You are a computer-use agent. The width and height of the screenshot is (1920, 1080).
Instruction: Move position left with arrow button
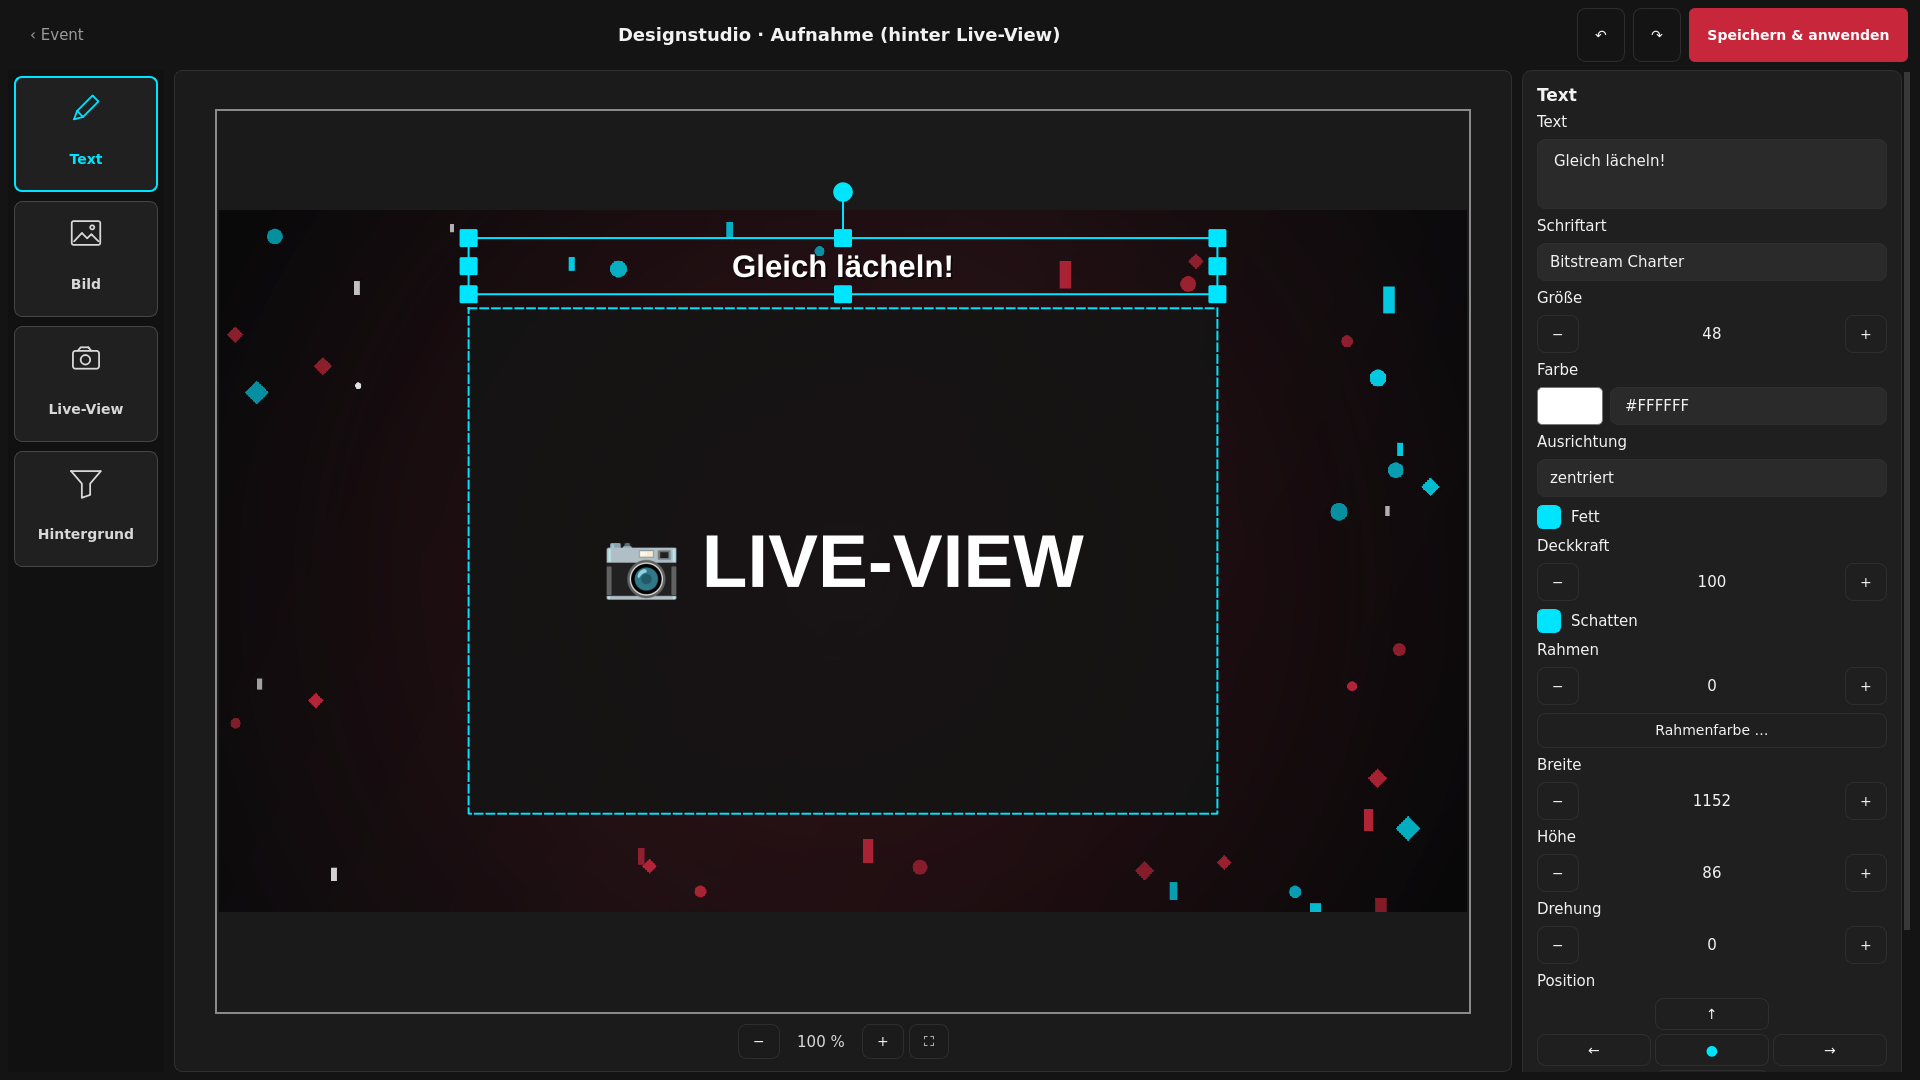1594,1050
